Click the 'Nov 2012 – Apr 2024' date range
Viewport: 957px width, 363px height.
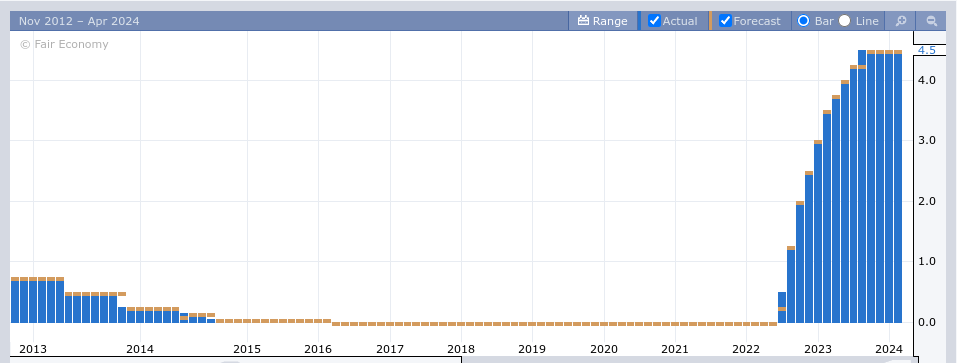[x=79, y=21]
